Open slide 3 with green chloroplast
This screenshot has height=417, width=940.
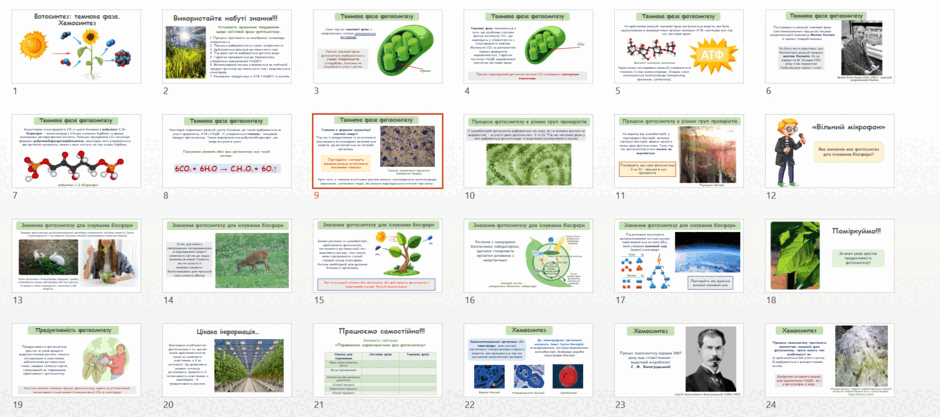(x=378, y=46)
